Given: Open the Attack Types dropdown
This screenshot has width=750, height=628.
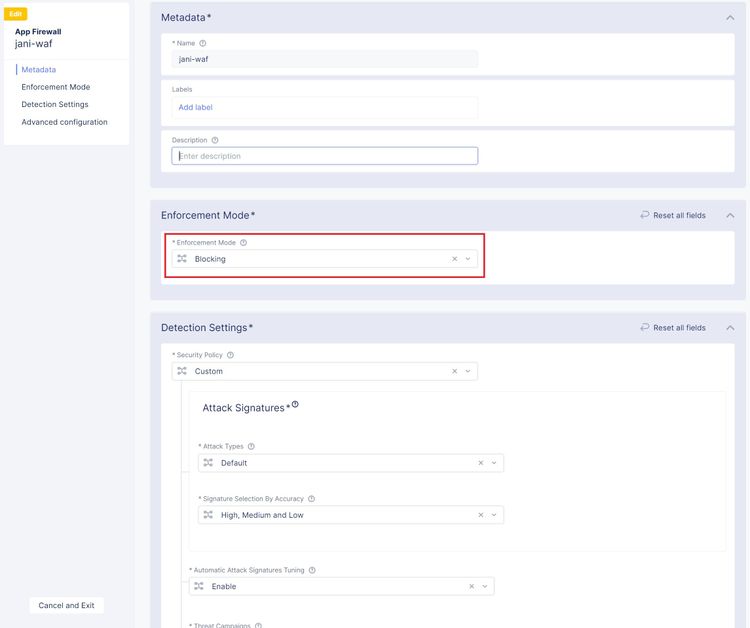Looking at the screenshot, I should [x=494, y=463].
